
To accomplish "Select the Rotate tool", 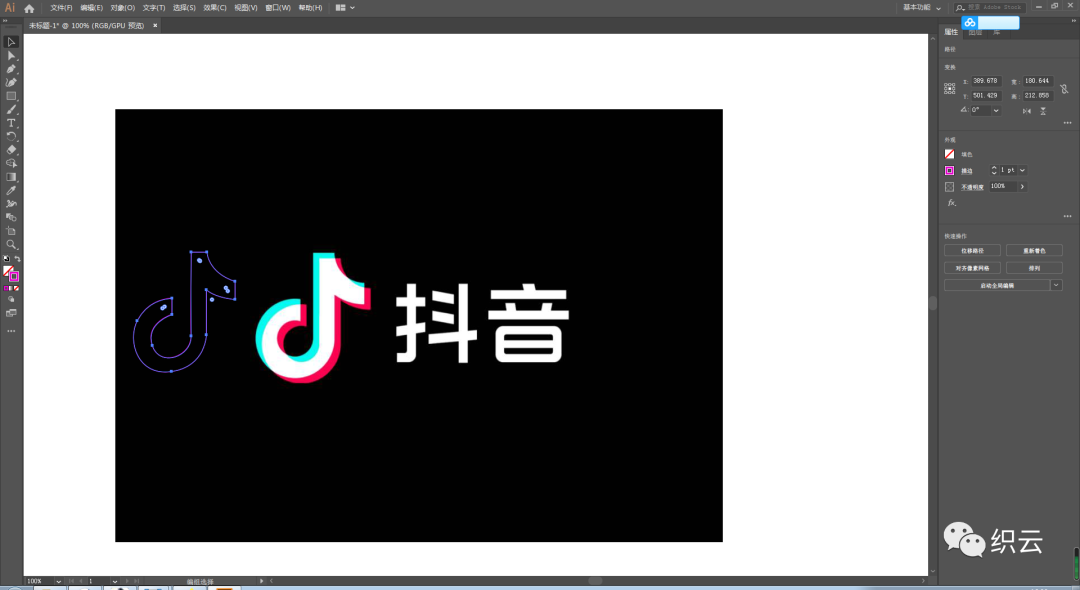I will [11, 136].
